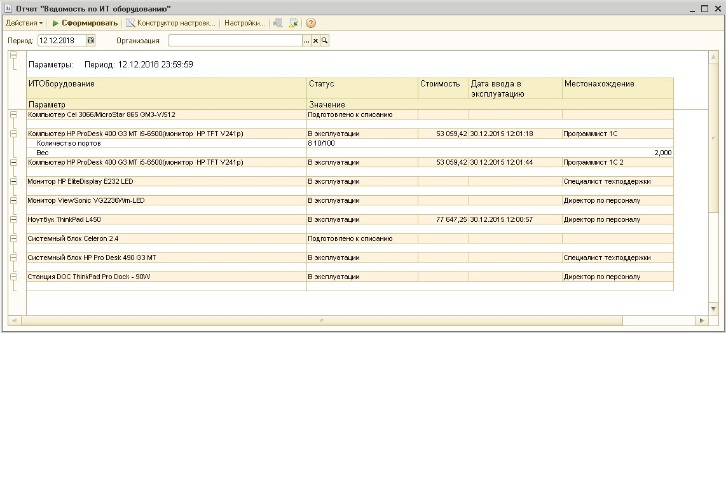Clear the Организация field with X icon

tap(315, 41)
